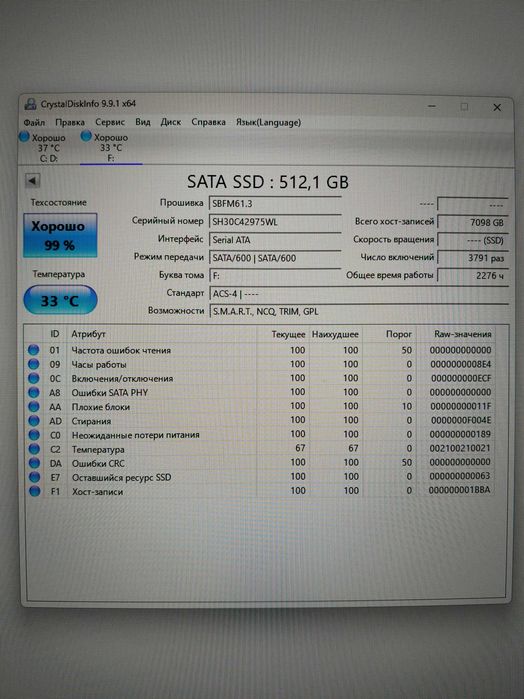Minimize the CrystalDiskInfo window

(x=432, y=106)
